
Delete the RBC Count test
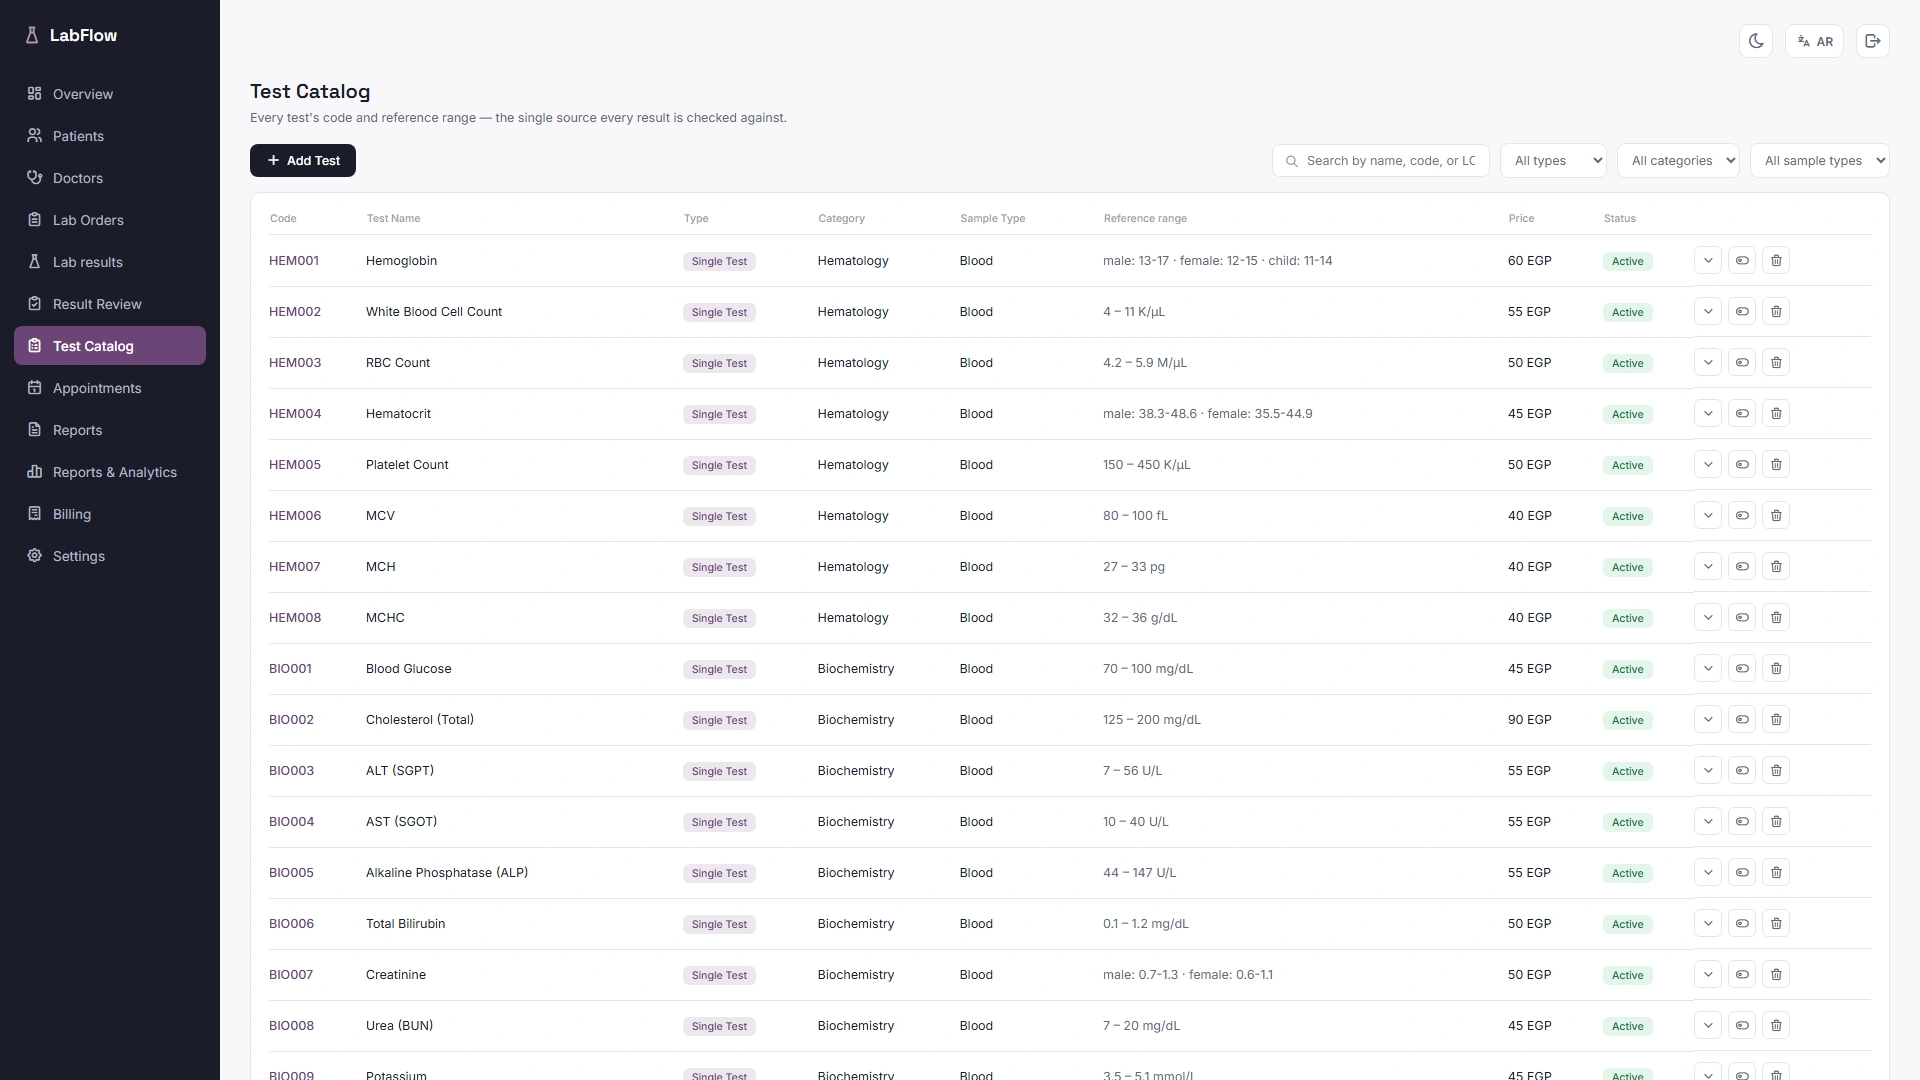coord(1776,363)
